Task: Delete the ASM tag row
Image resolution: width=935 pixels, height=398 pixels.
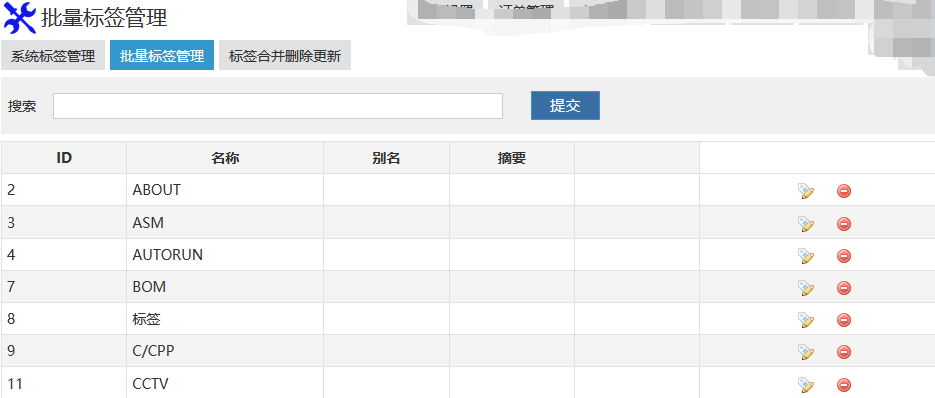Action: 844,224
